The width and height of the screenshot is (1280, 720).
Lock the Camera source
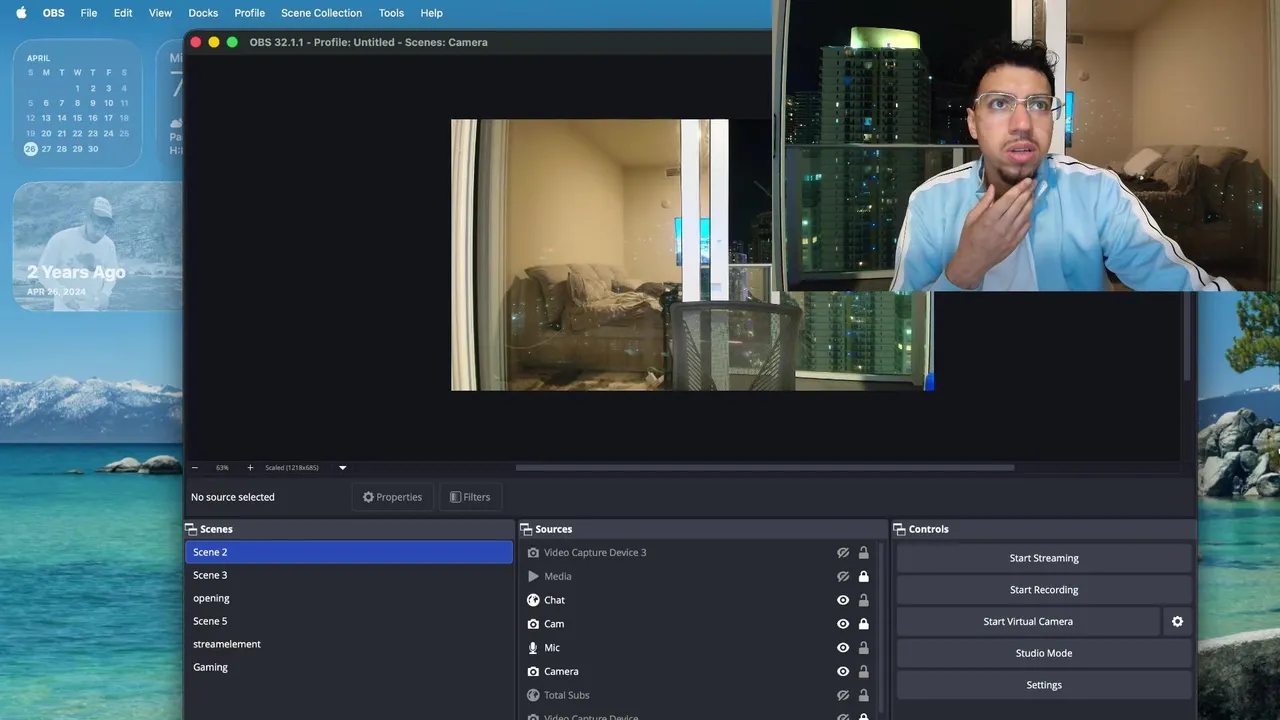[863, 672]
